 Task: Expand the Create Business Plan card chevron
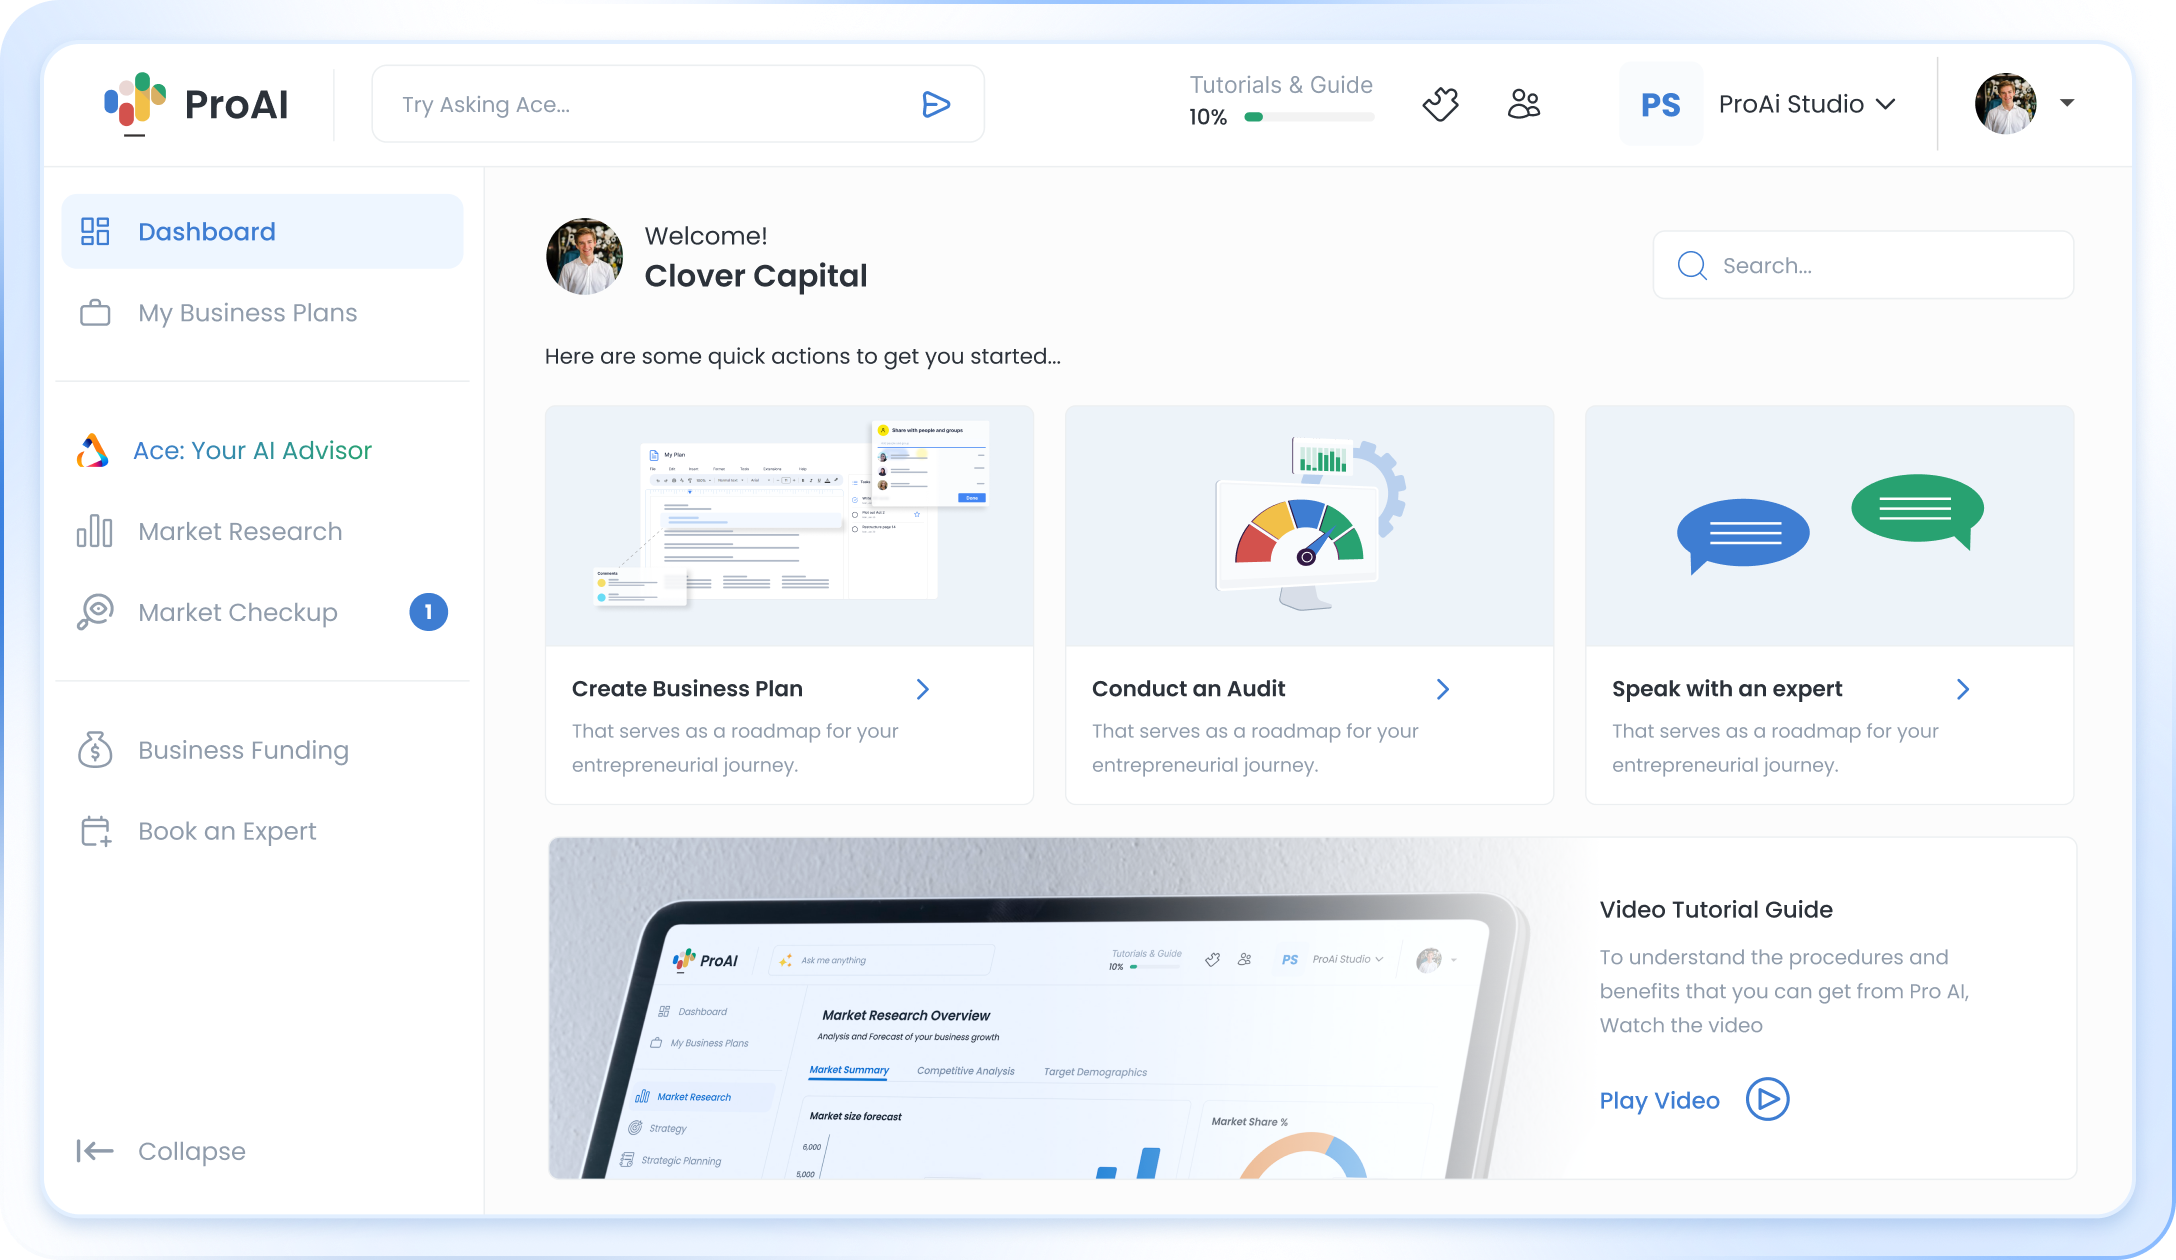coord(922,689)
